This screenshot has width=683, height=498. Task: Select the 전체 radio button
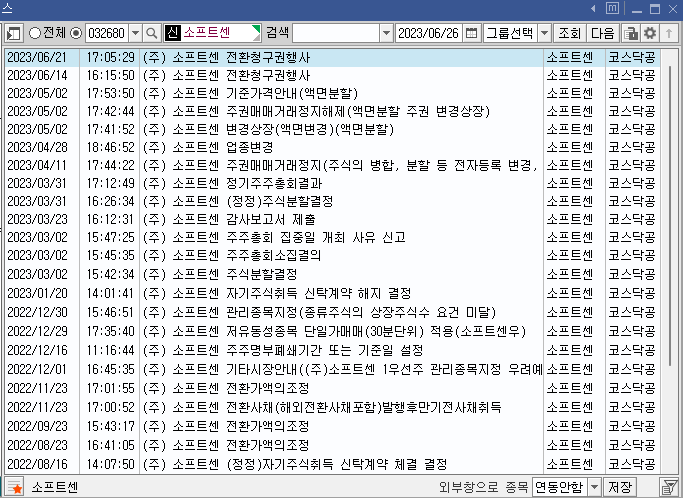click(34, 33)
